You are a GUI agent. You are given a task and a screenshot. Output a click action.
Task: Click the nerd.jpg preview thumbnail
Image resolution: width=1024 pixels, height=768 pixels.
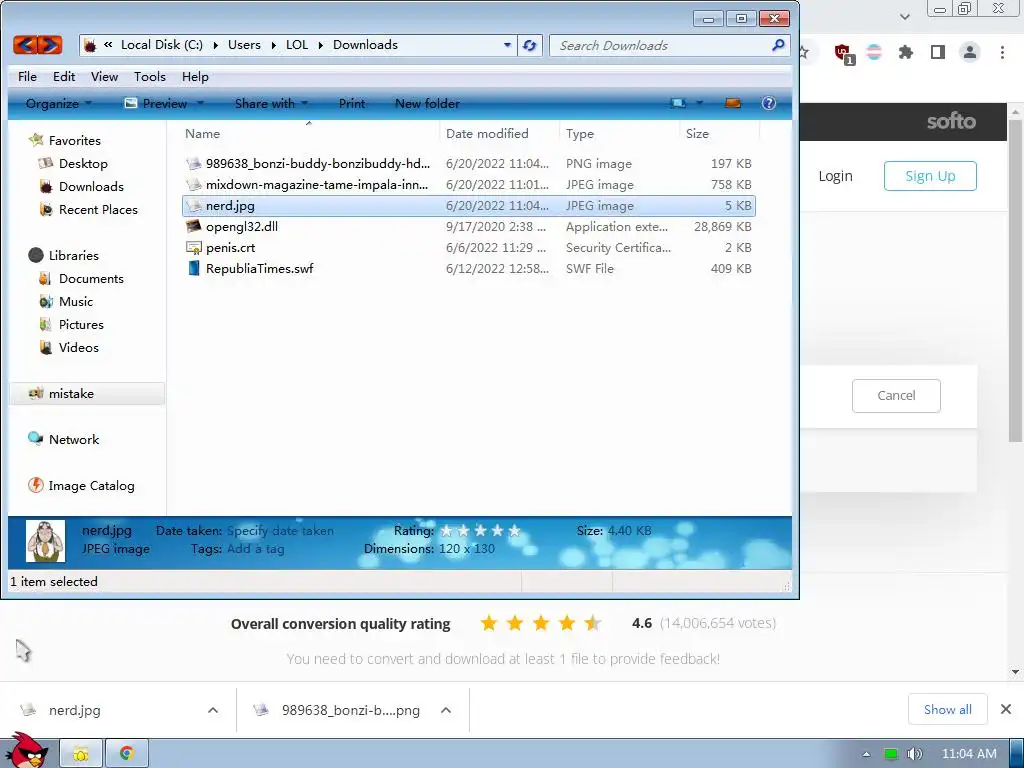(45, 541)
